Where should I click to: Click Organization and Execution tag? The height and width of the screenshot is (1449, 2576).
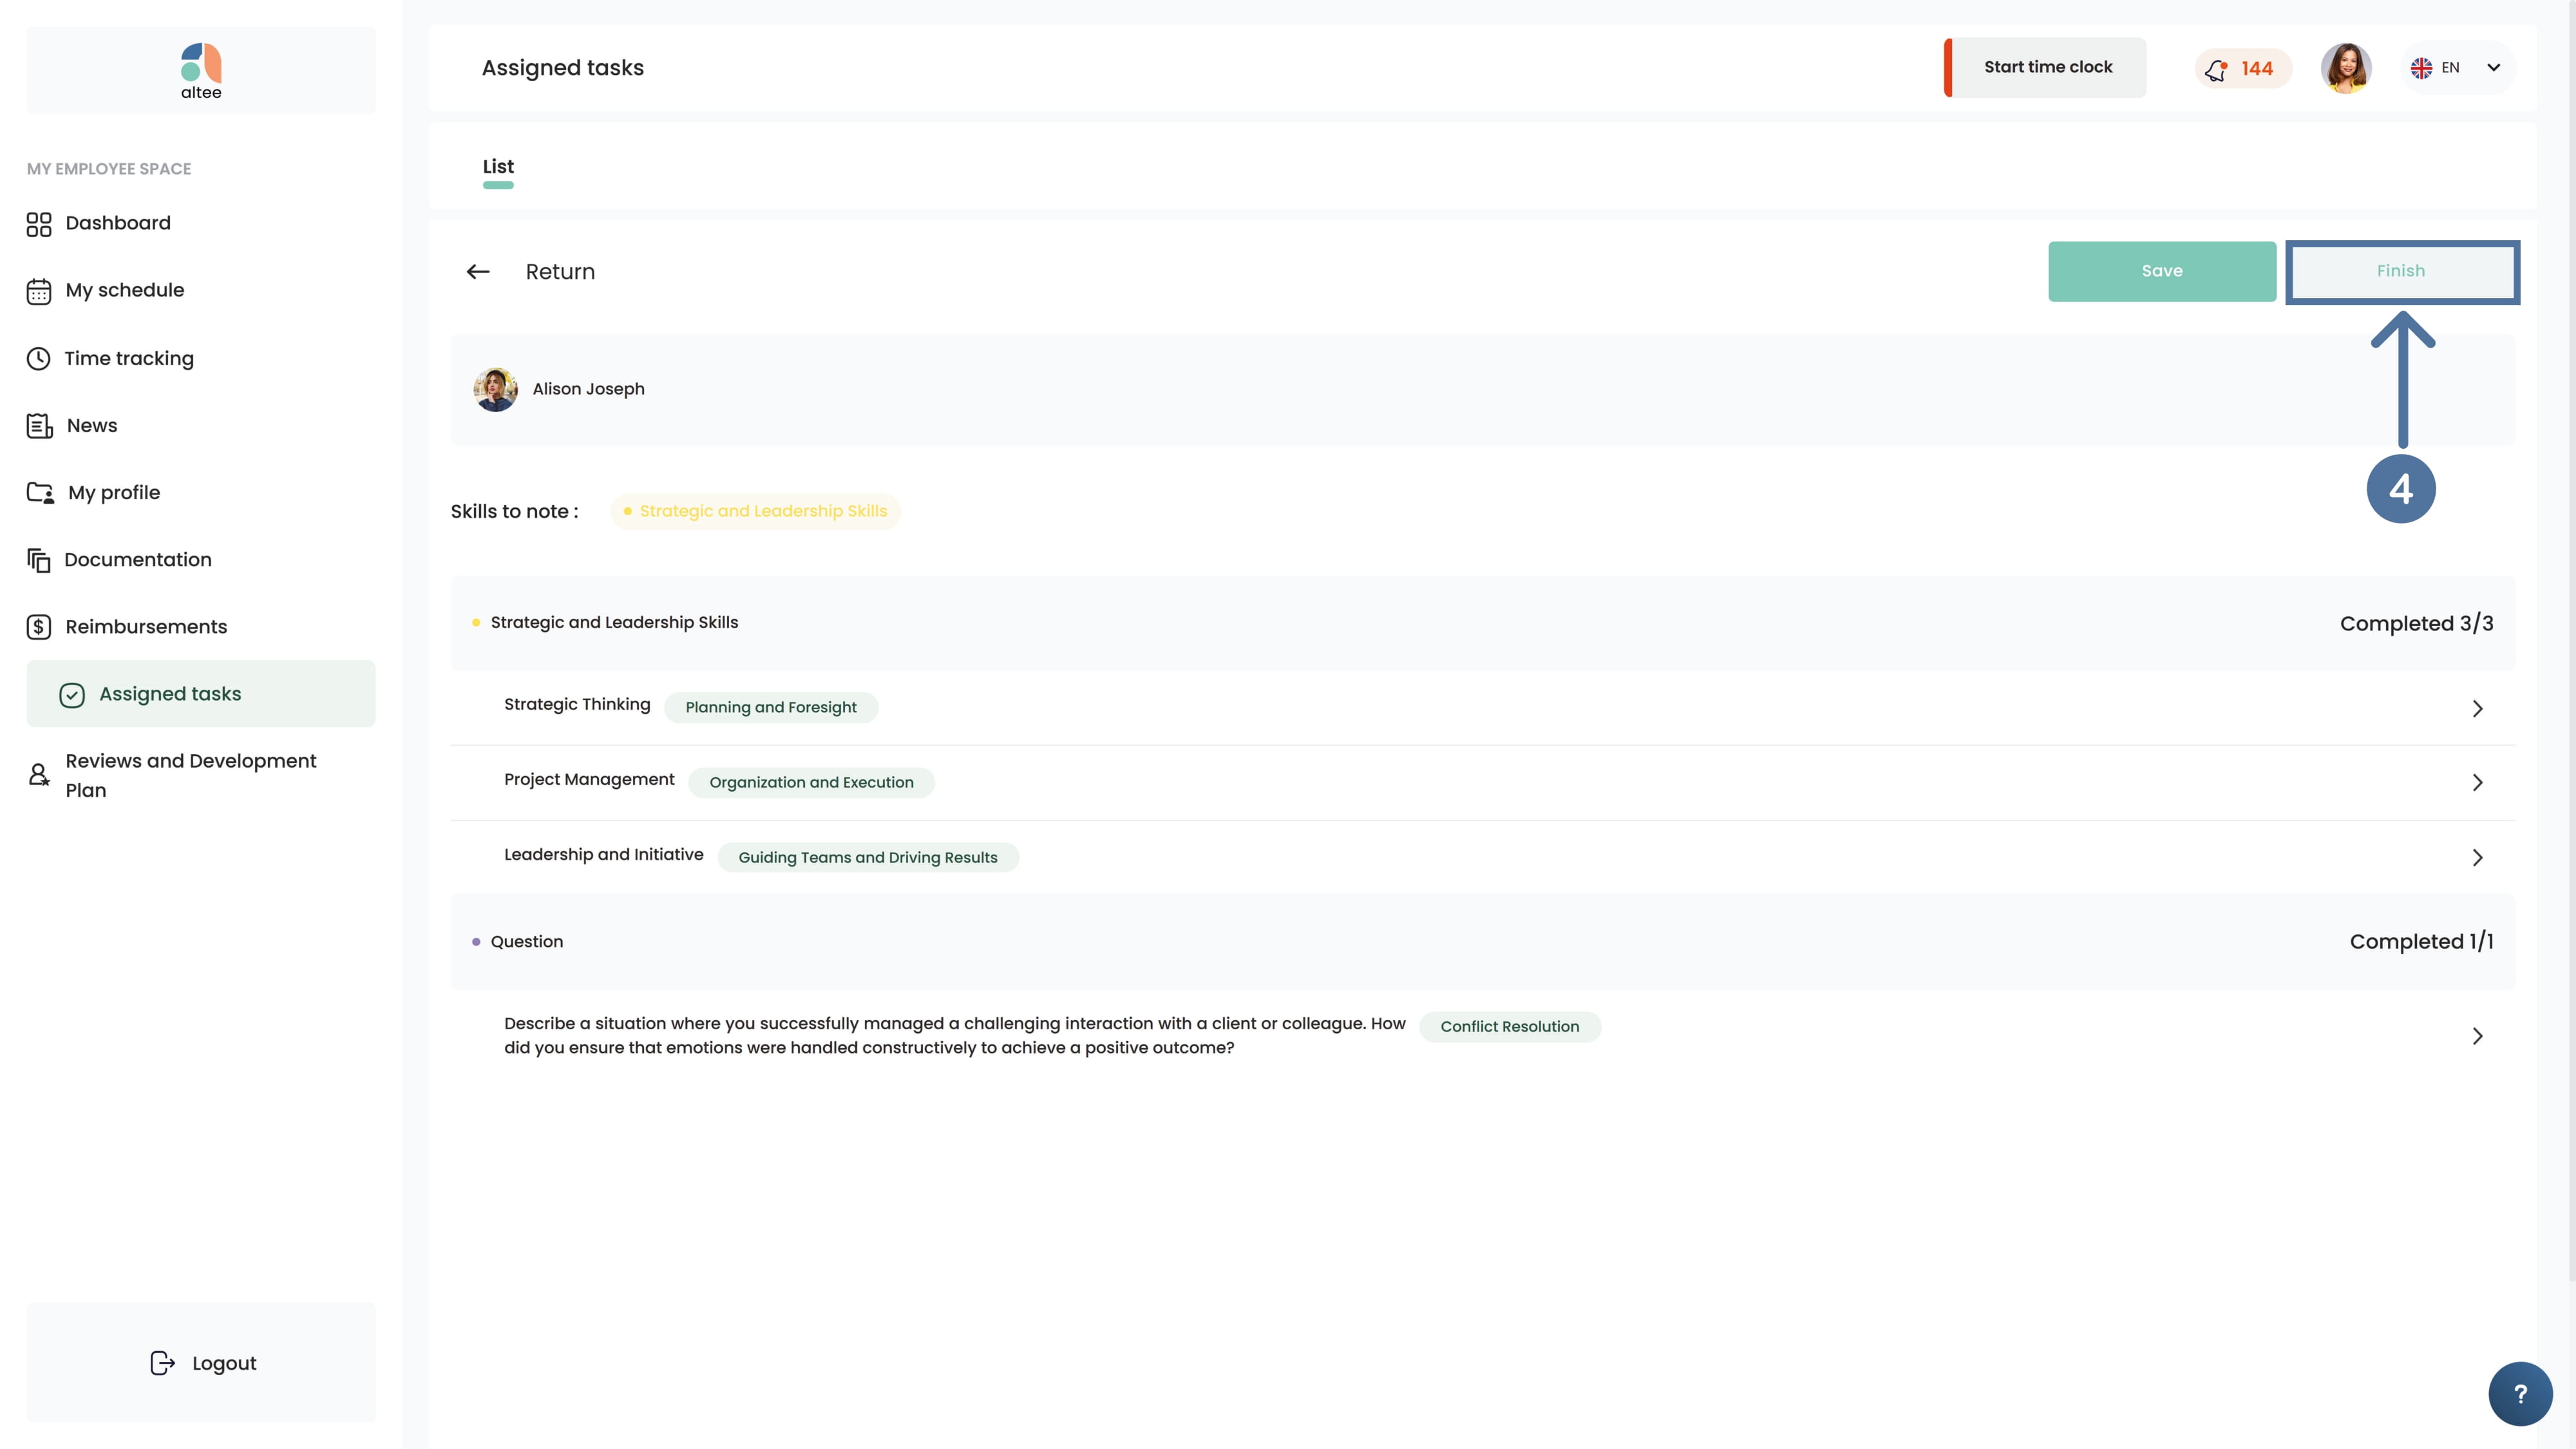tap(811, 782)
